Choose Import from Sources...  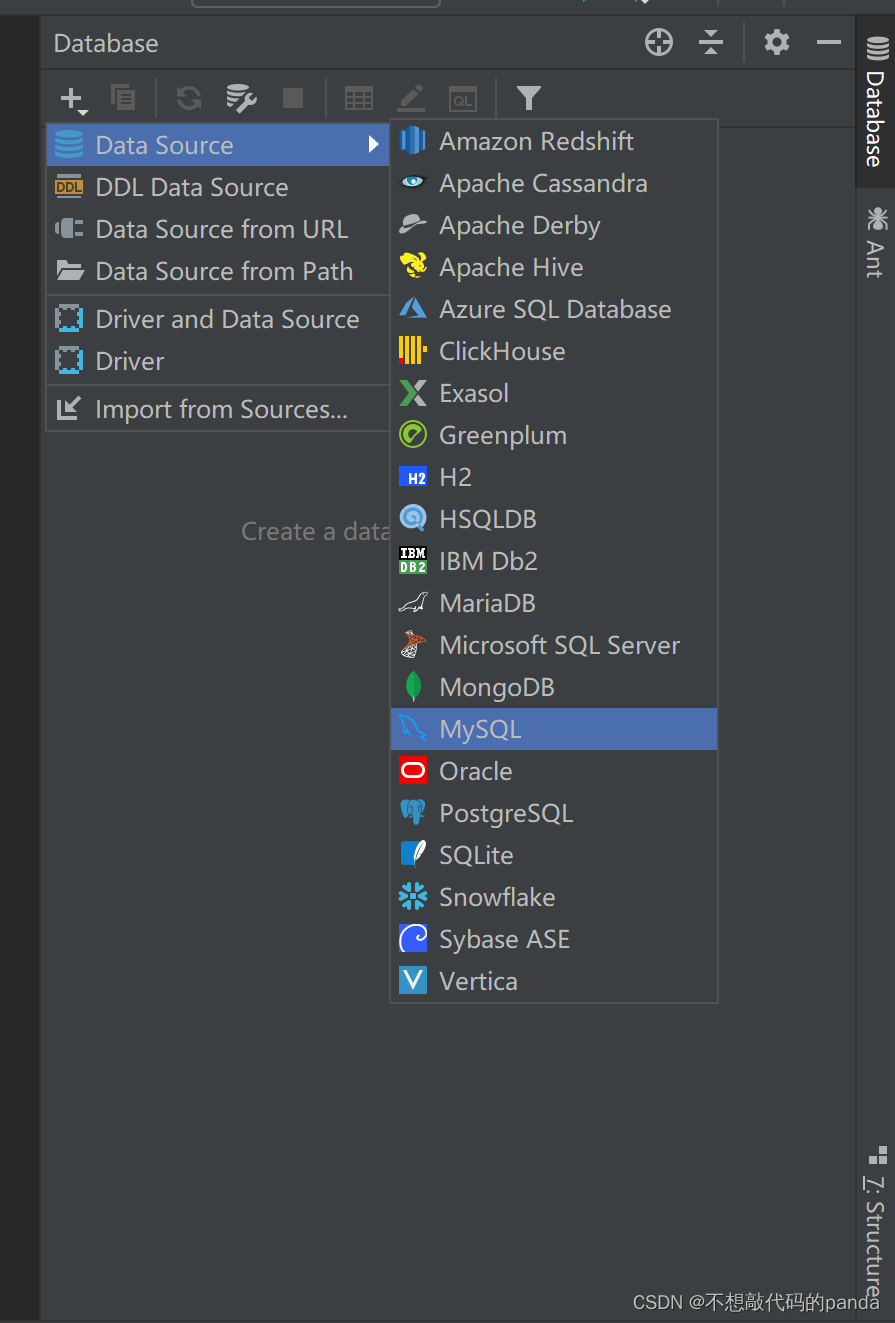[x=218, y=409]
